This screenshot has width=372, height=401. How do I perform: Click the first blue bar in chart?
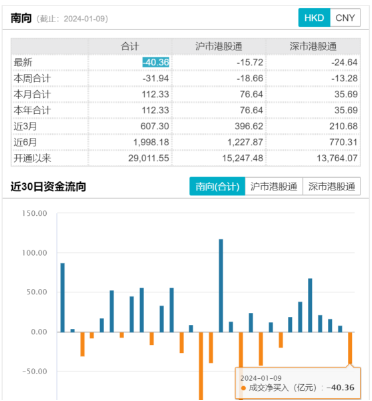coord(62,298)
